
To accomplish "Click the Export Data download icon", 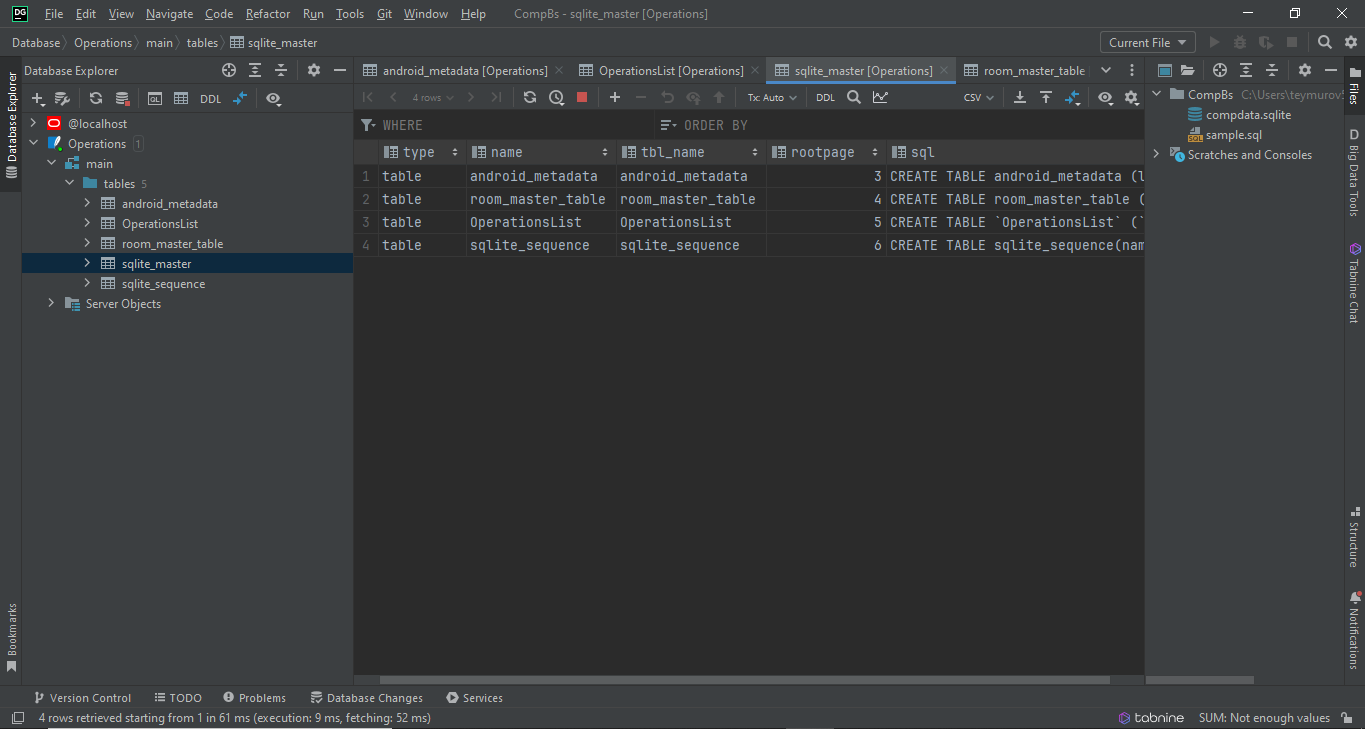I will [1020, 97].
